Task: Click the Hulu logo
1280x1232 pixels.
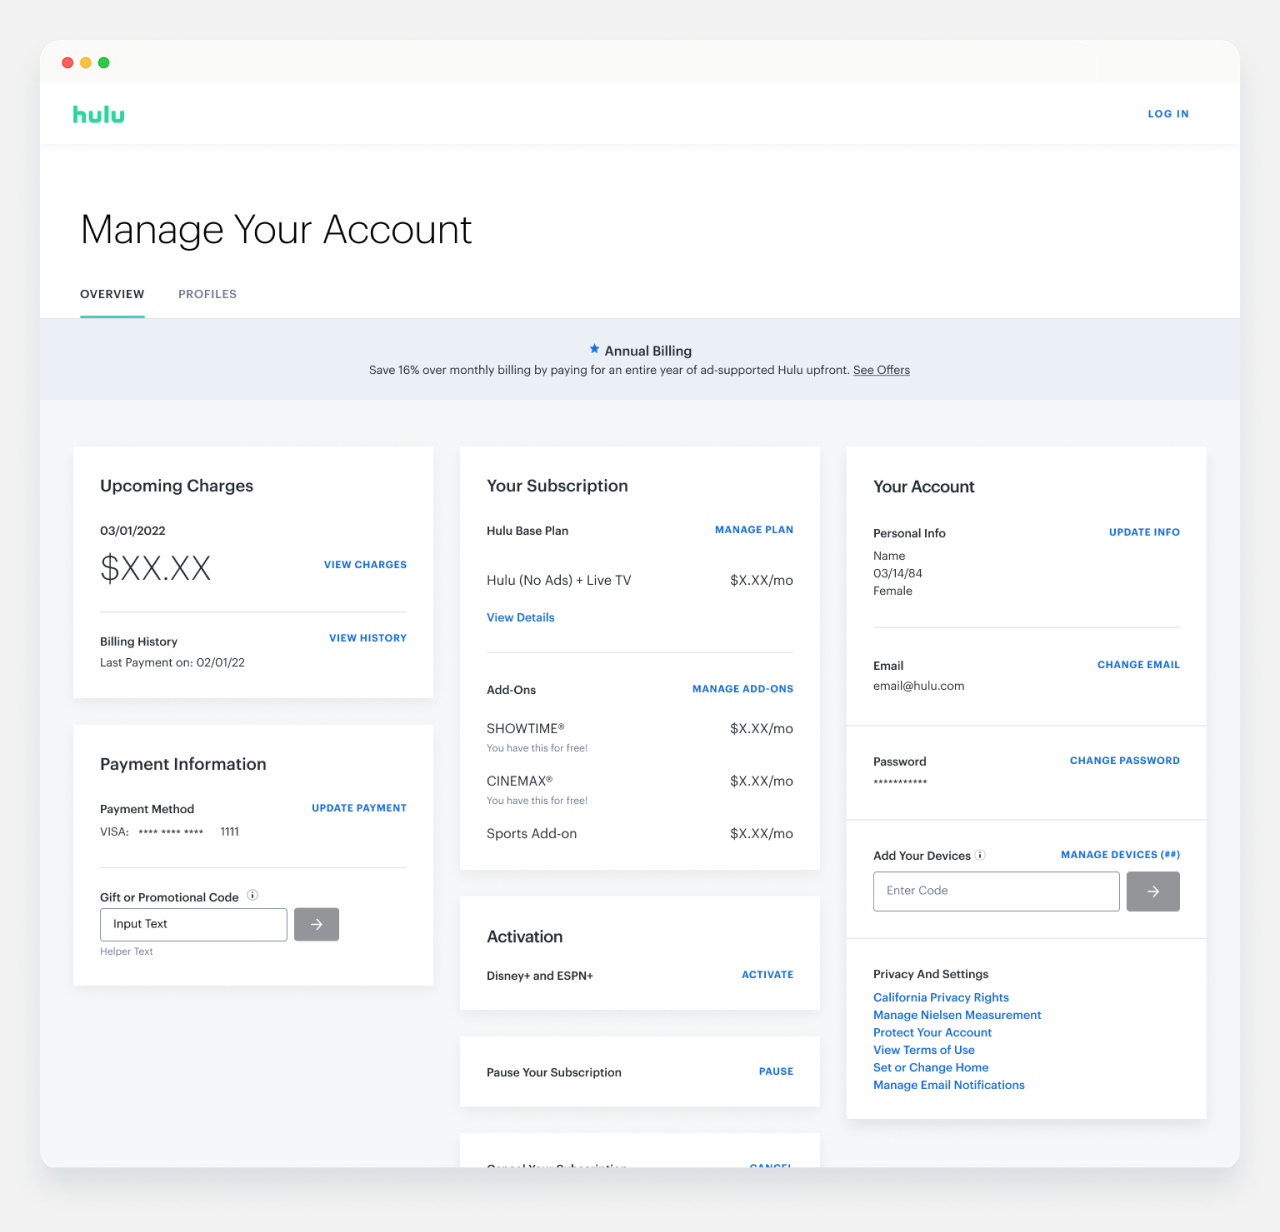Action: pos(99,114)
